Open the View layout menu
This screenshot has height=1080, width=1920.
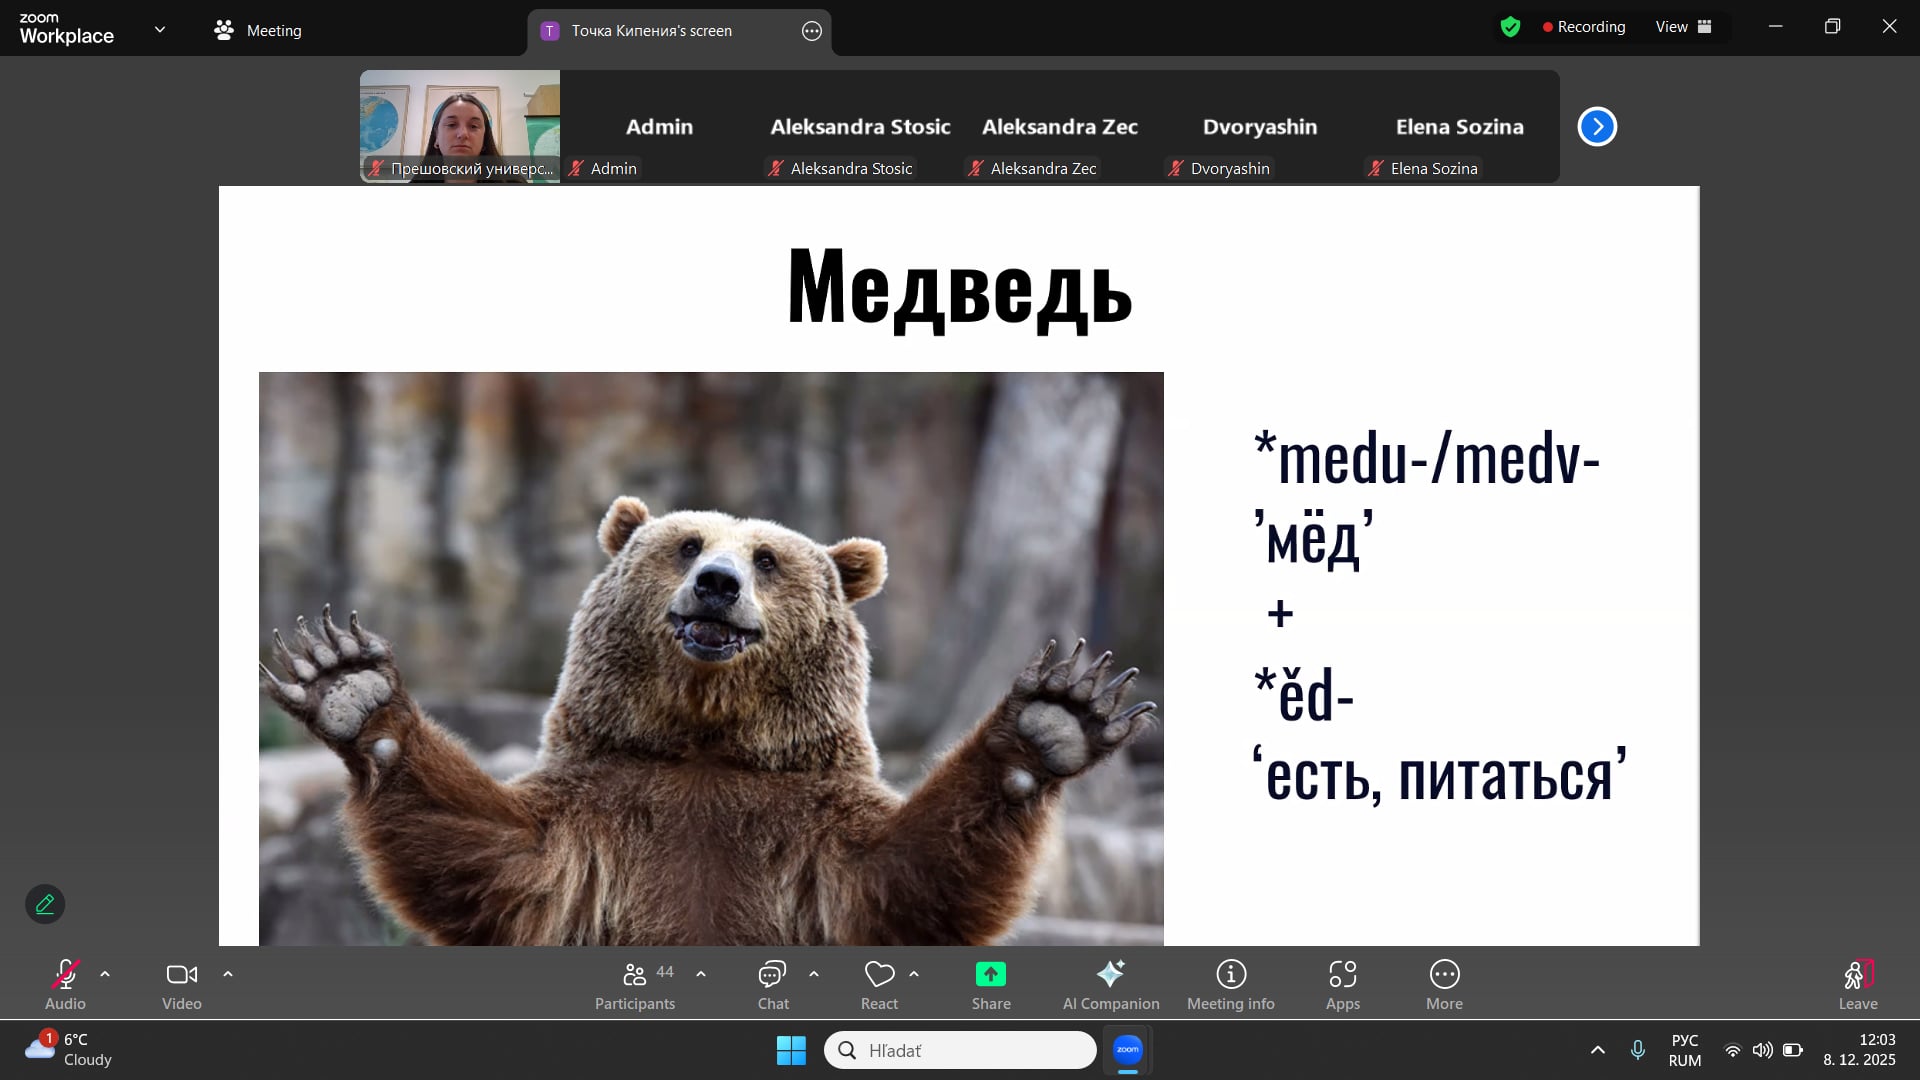[1683, 27]
